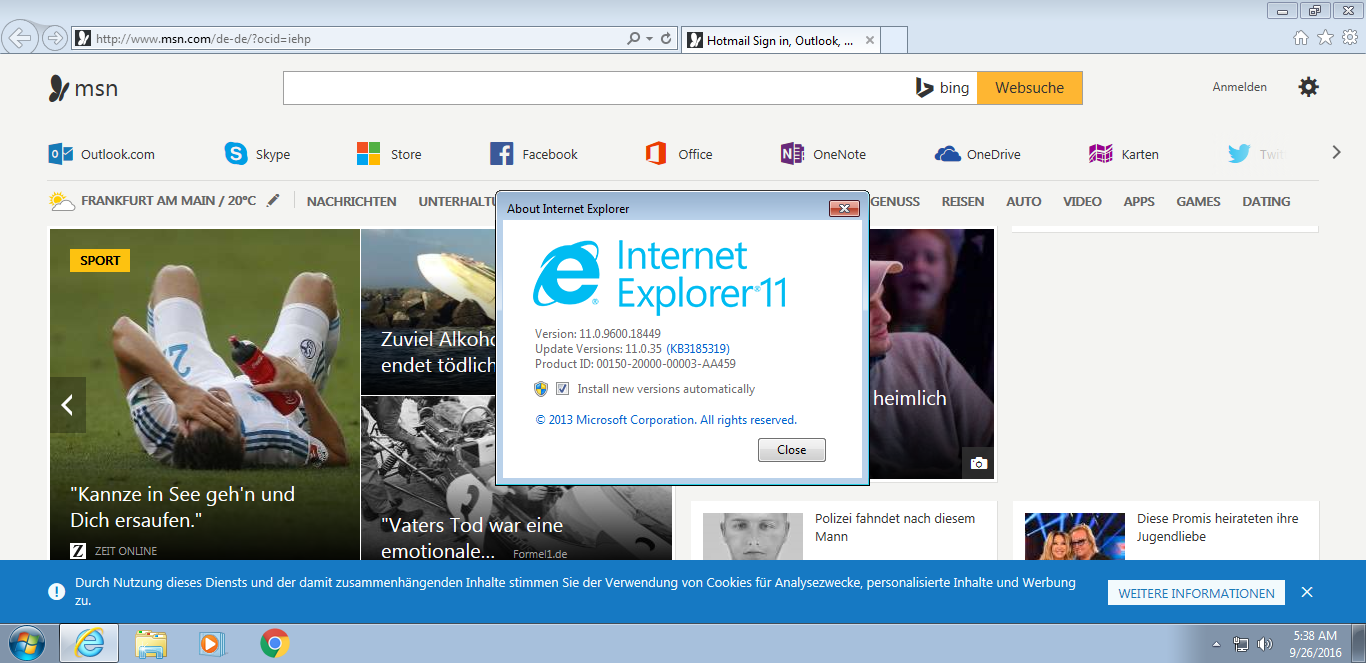Image resolution: width=1366 pixels, height=663 pixels.
Task: Open the Kannze in See geh'n headline
Action: pyautogui.click(x=183, y=507)
